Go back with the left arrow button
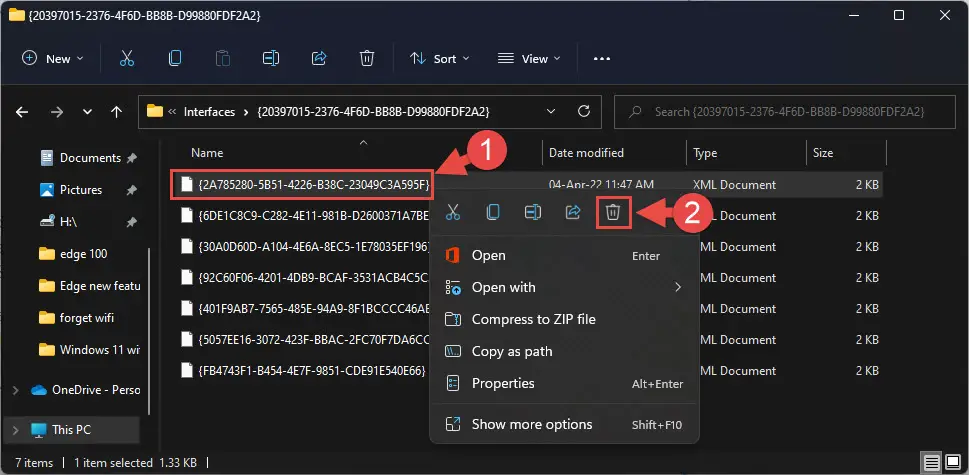Image resolution: width=969 pixels, height=475 pixels. [x=22, y=112]
